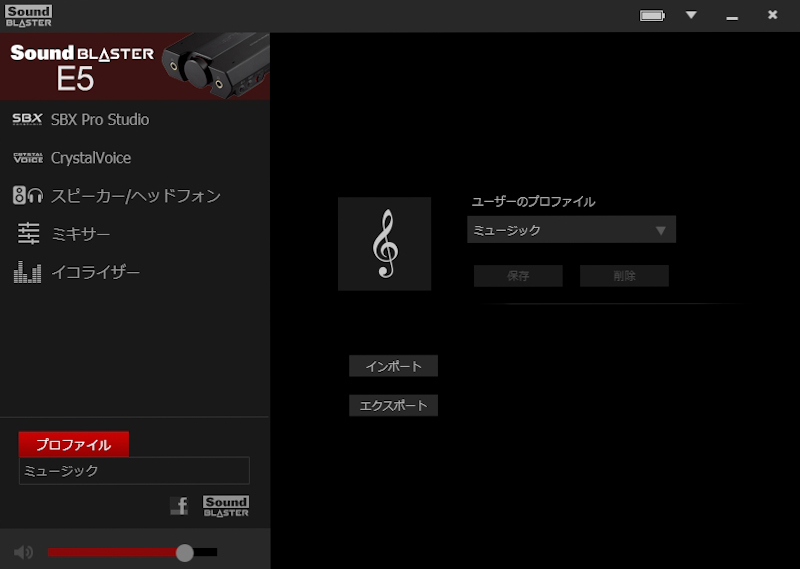Click the 削除 button
The width and height of the screenshot is (800, 569).
(624, 276)
